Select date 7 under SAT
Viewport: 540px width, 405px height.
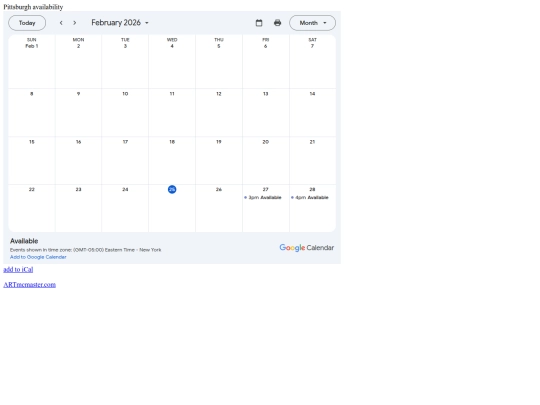pos(312,46)
